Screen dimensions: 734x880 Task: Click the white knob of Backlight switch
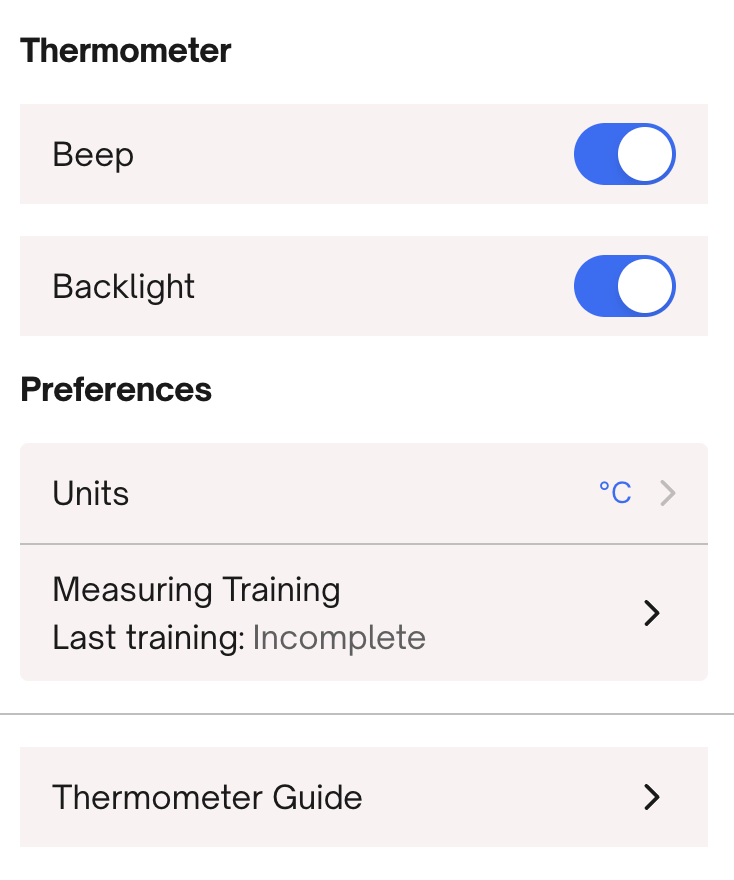pos(644,287)
